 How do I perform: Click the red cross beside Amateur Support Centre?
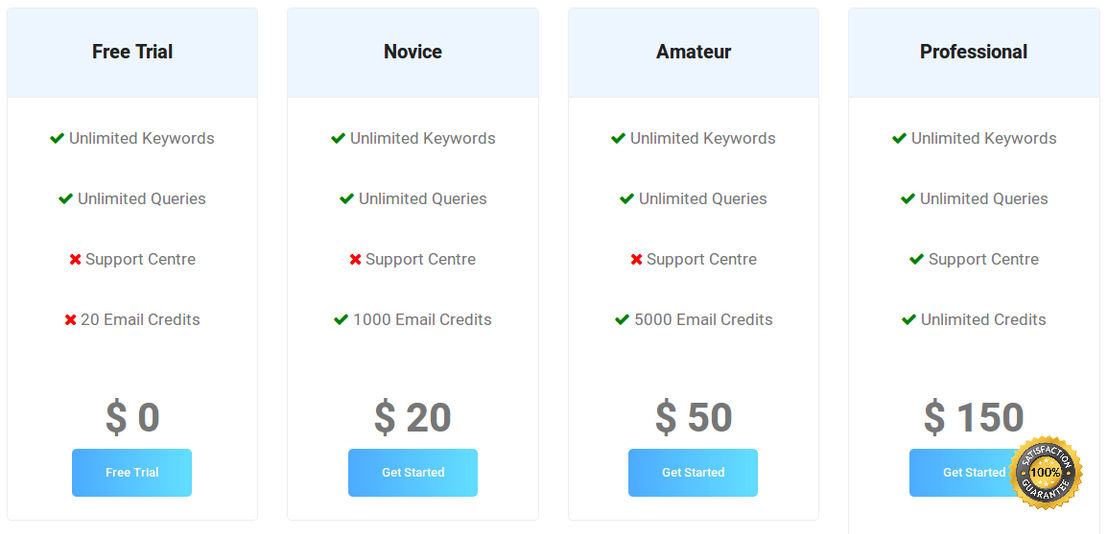(x=637, y=260)
